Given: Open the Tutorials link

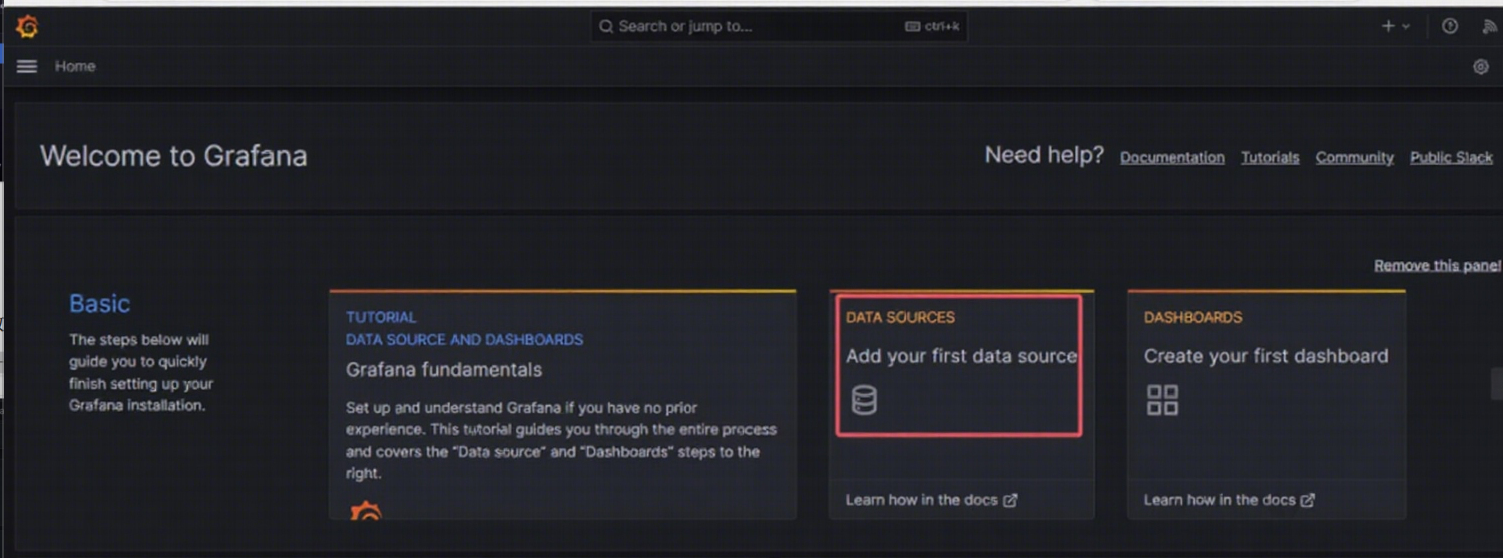Looking at the screenshot, I should 1270,158.
